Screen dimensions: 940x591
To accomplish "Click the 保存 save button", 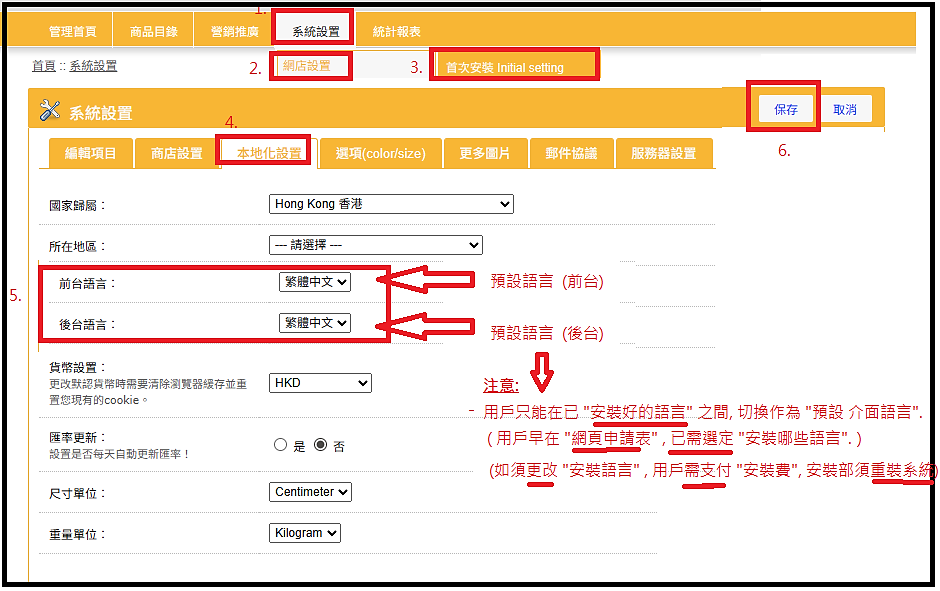I will (785, 110).
